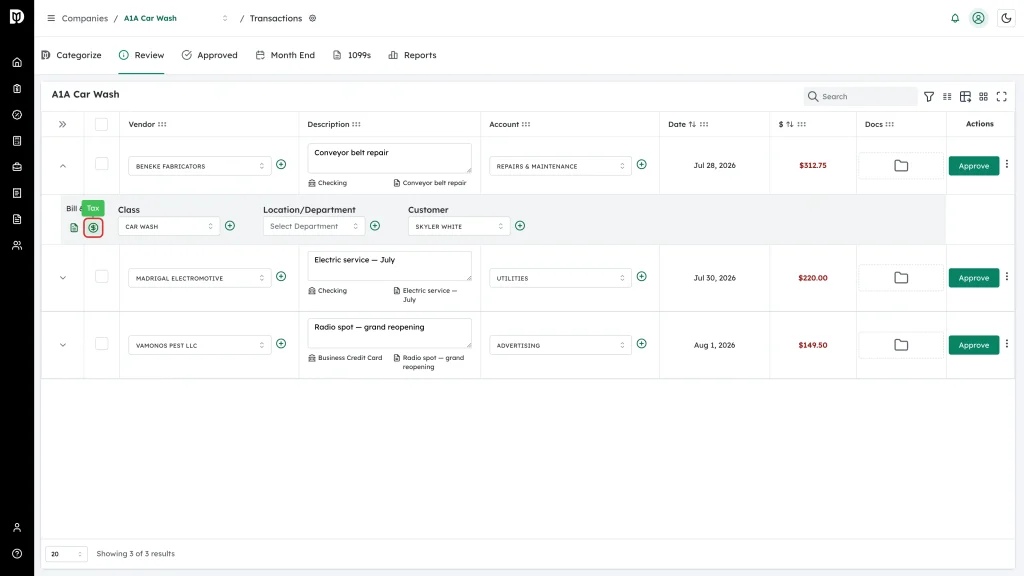
Task: Add new department next to Select Department
Action: [375, 226]
